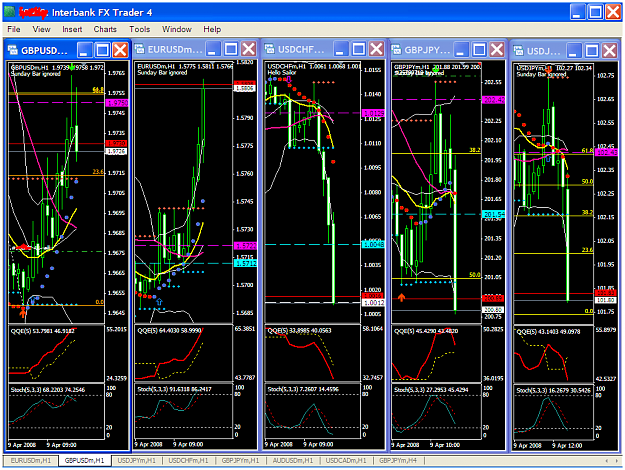Click the magenta 1.9750 price label in GBPUSD

[117, 103]
